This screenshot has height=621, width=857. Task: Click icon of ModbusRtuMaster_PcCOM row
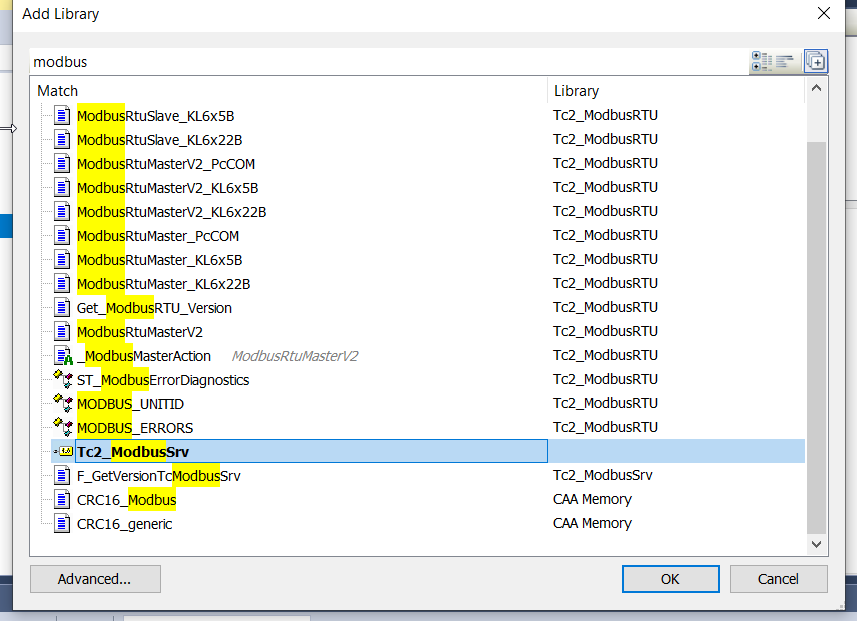(x=62, y=236)
